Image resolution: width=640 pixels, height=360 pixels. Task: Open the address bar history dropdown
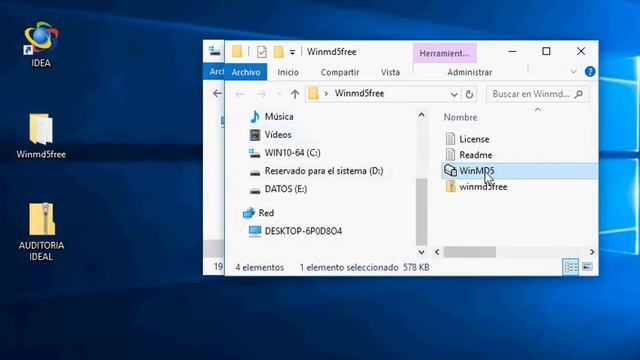[x=454, y=95]
